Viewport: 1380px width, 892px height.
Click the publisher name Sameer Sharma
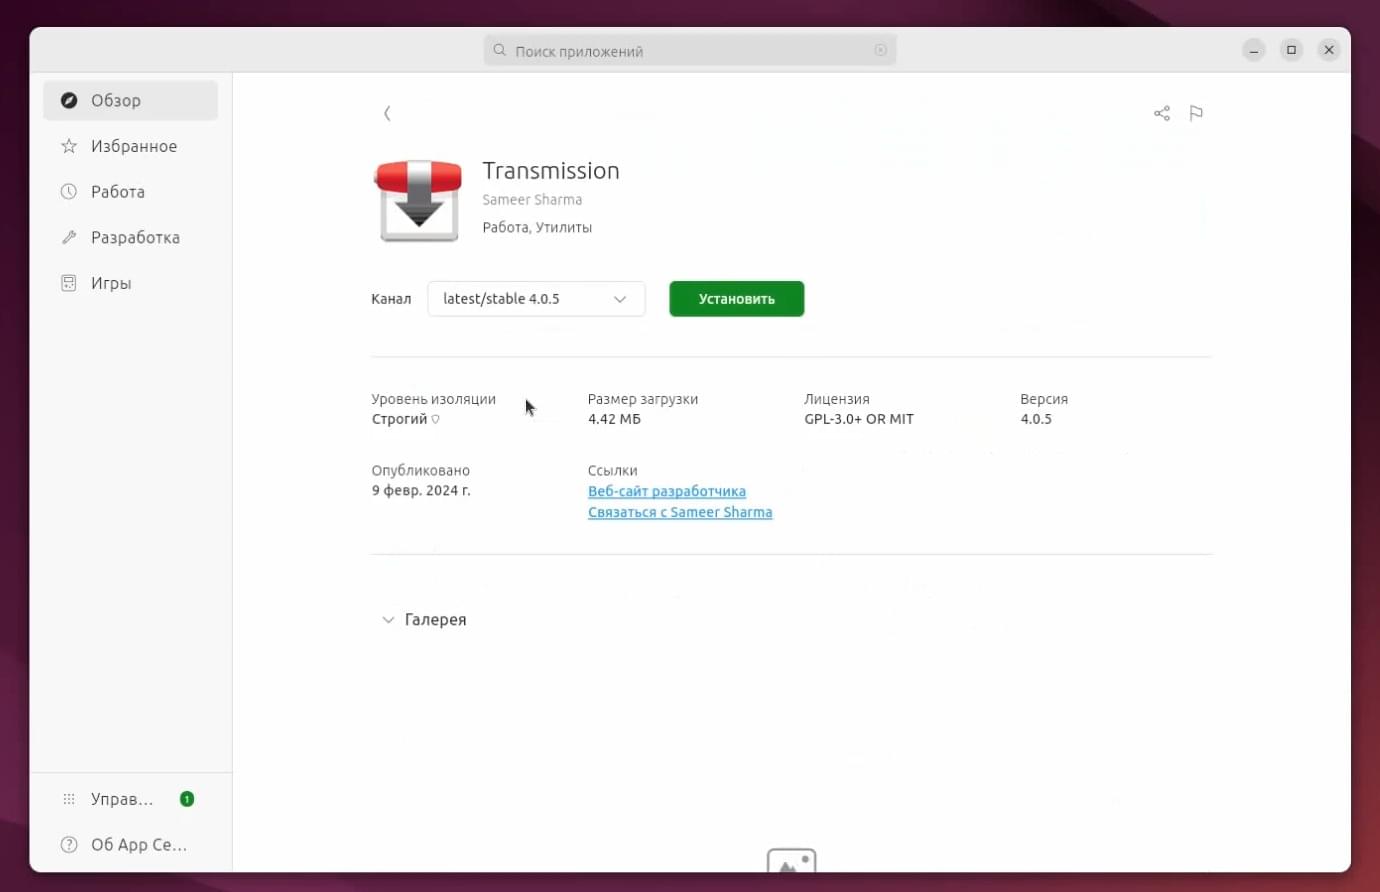[x=532, y=200]
